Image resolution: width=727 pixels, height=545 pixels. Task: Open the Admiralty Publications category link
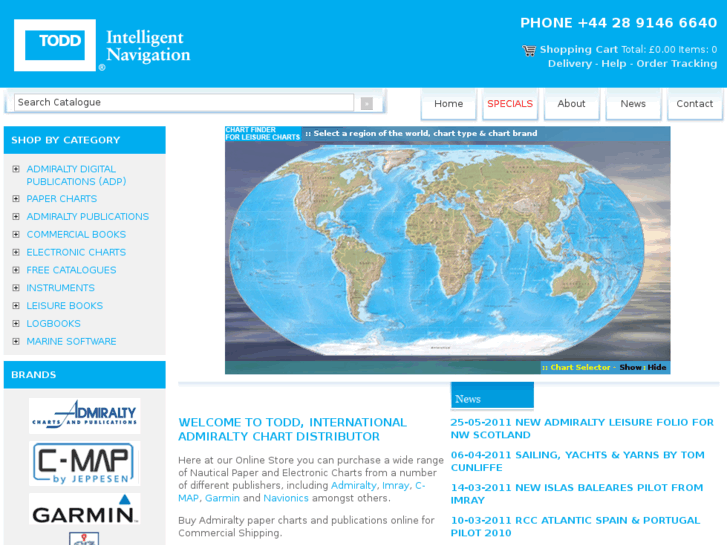click(88, 217)
